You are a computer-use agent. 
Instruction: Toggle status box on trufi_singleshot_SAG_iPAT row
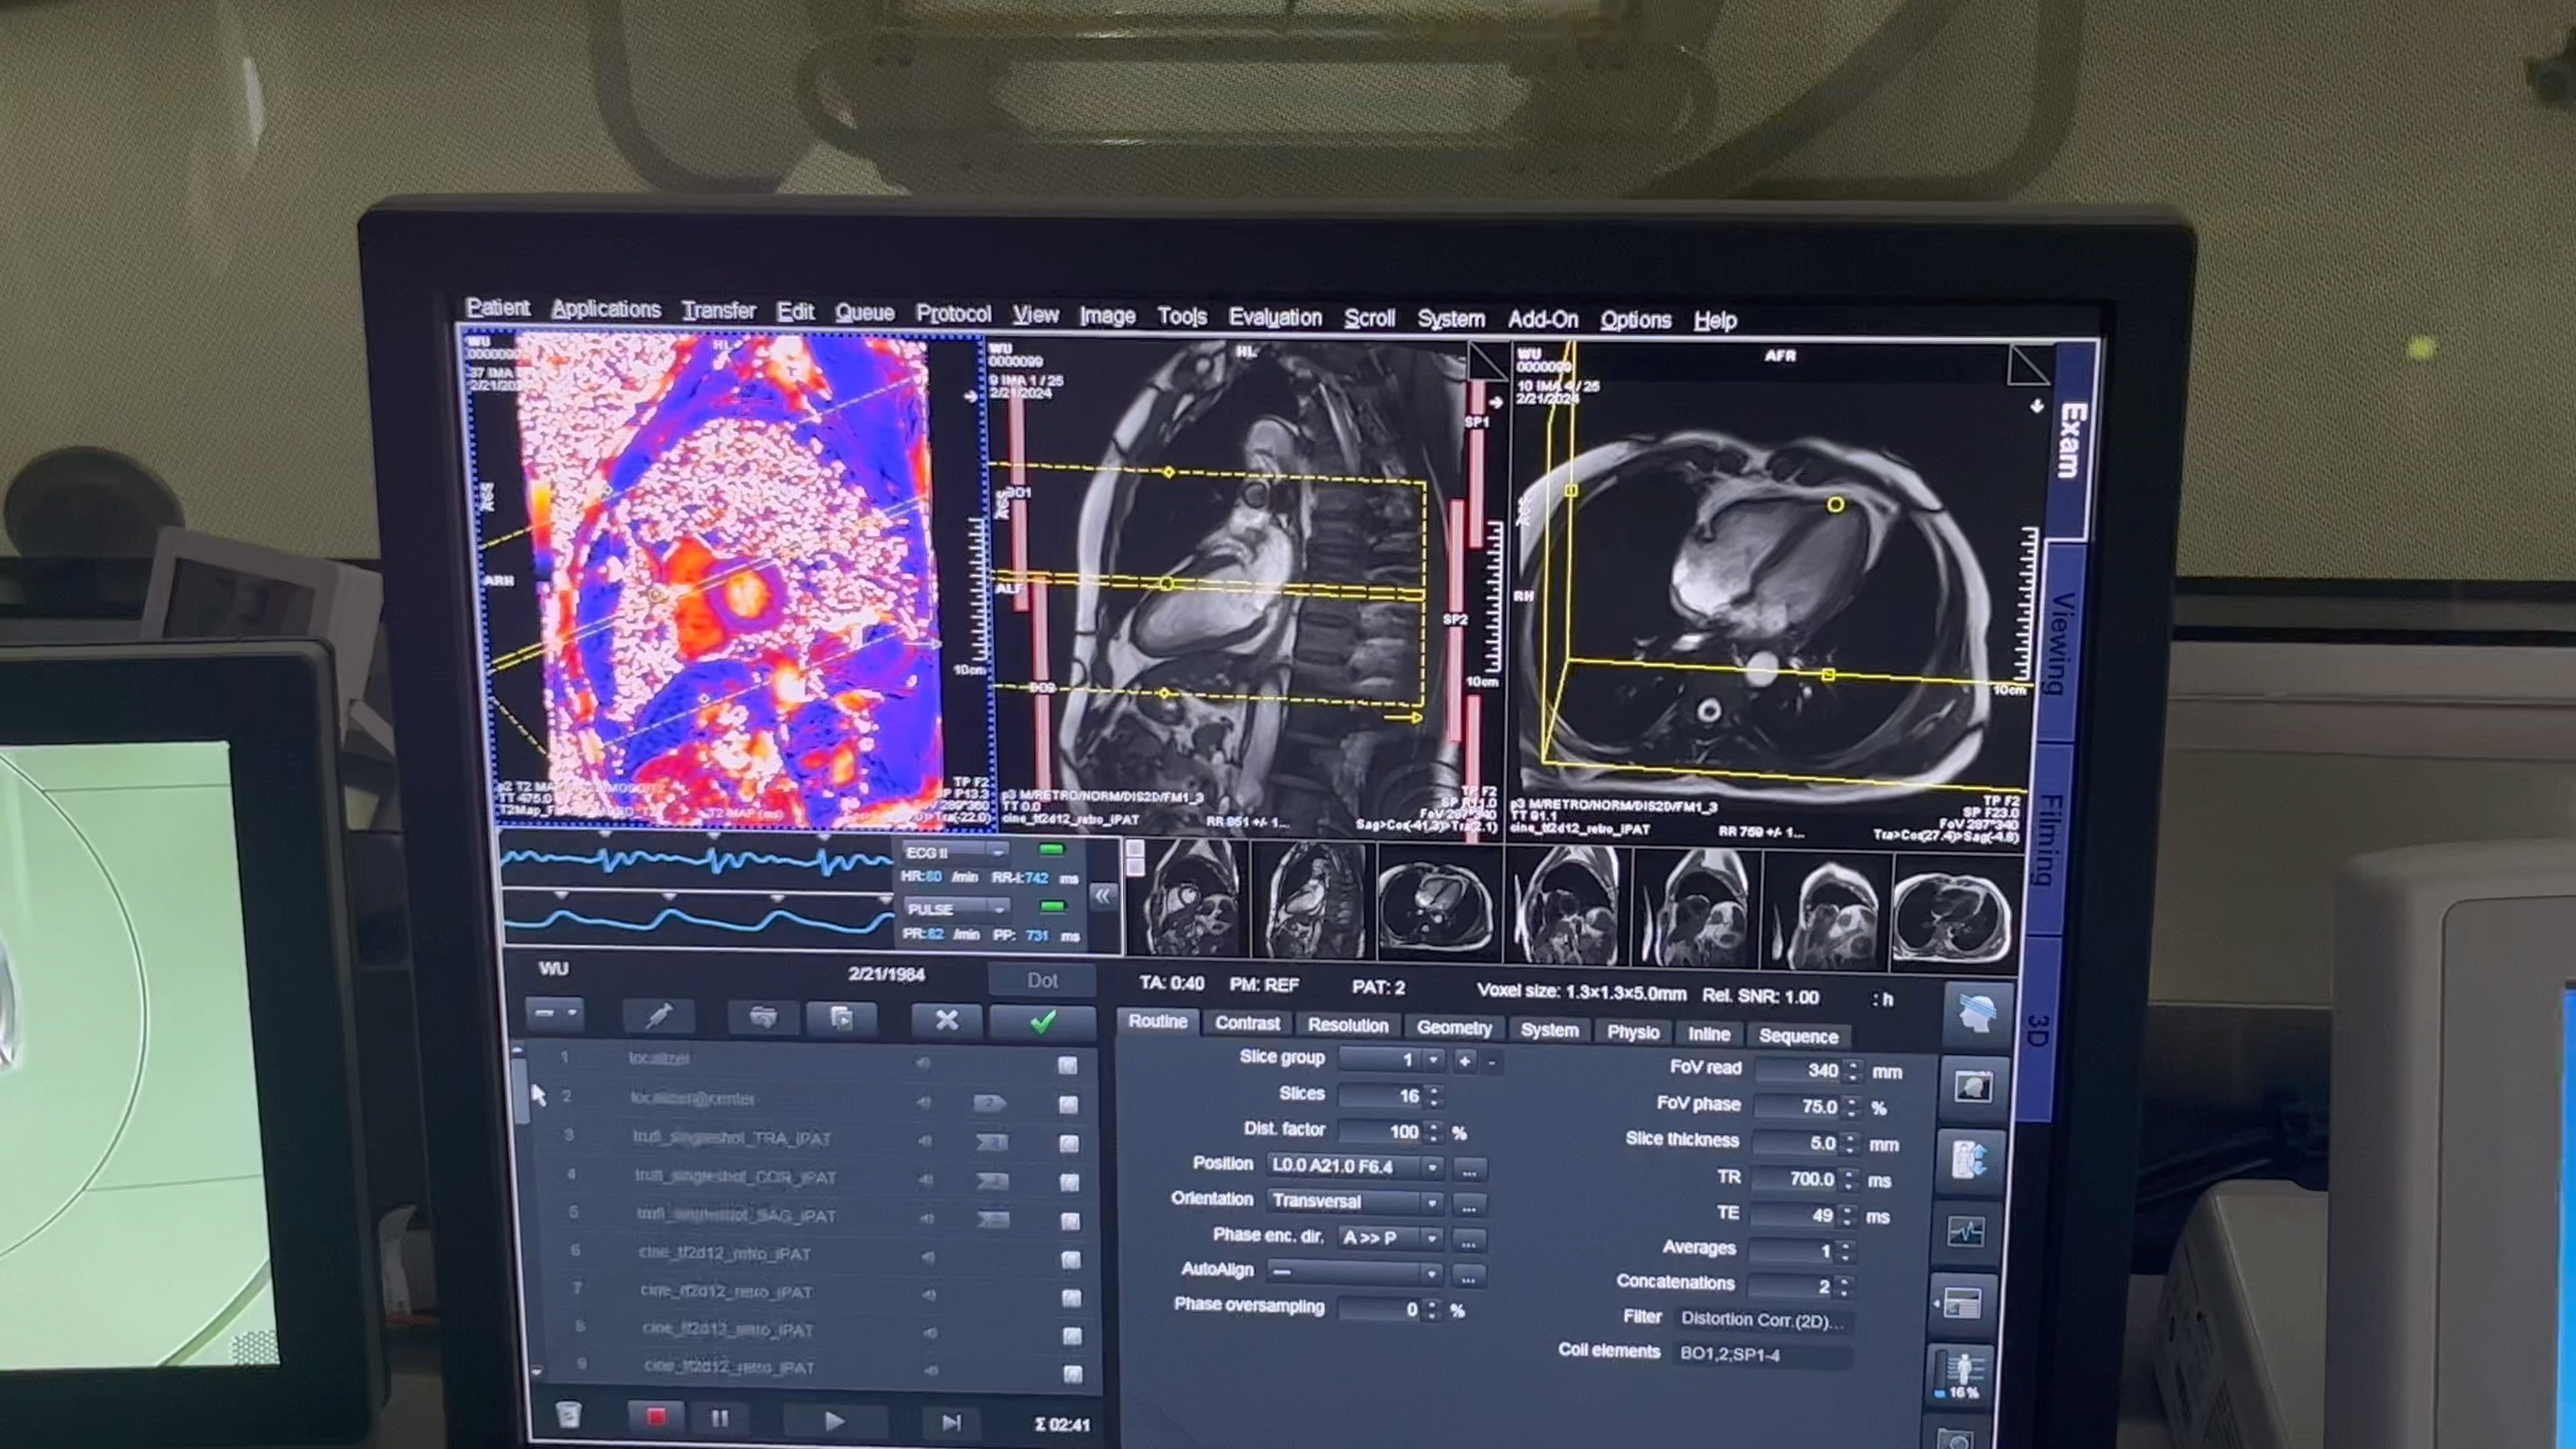pyautogui.click(x=1070, y=1221)
